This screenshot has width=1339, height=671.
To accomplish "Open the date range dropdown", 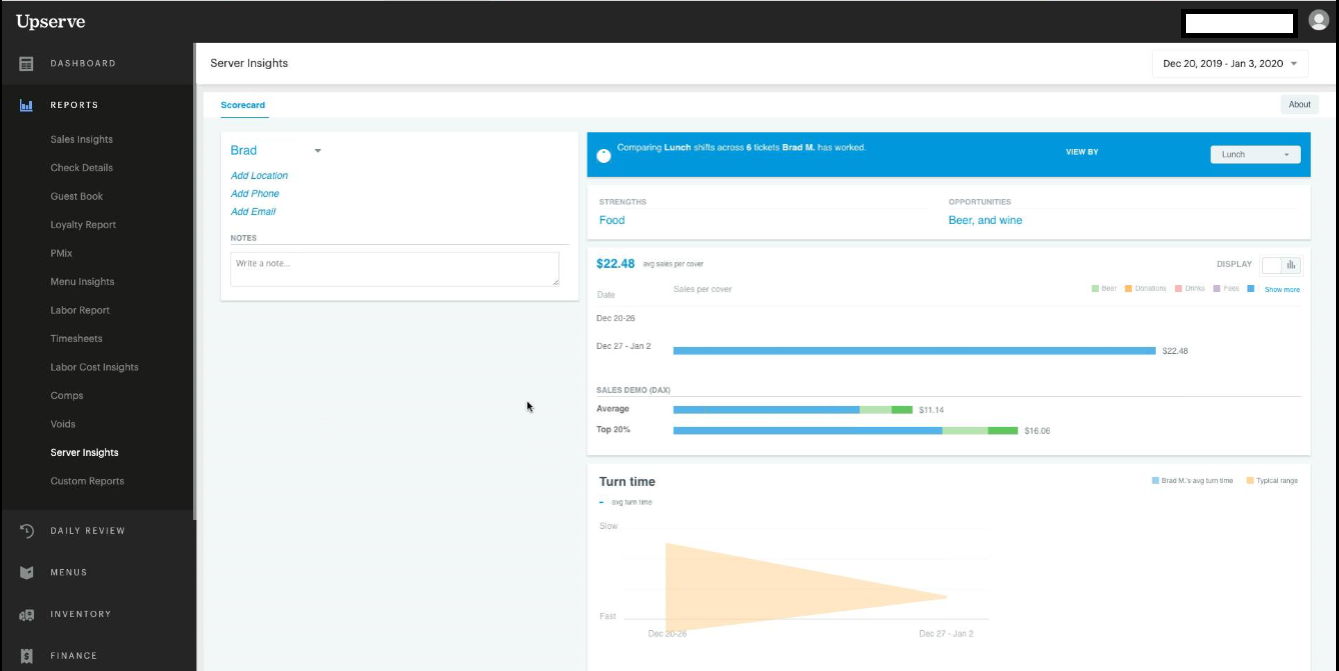I will 1229,64.
